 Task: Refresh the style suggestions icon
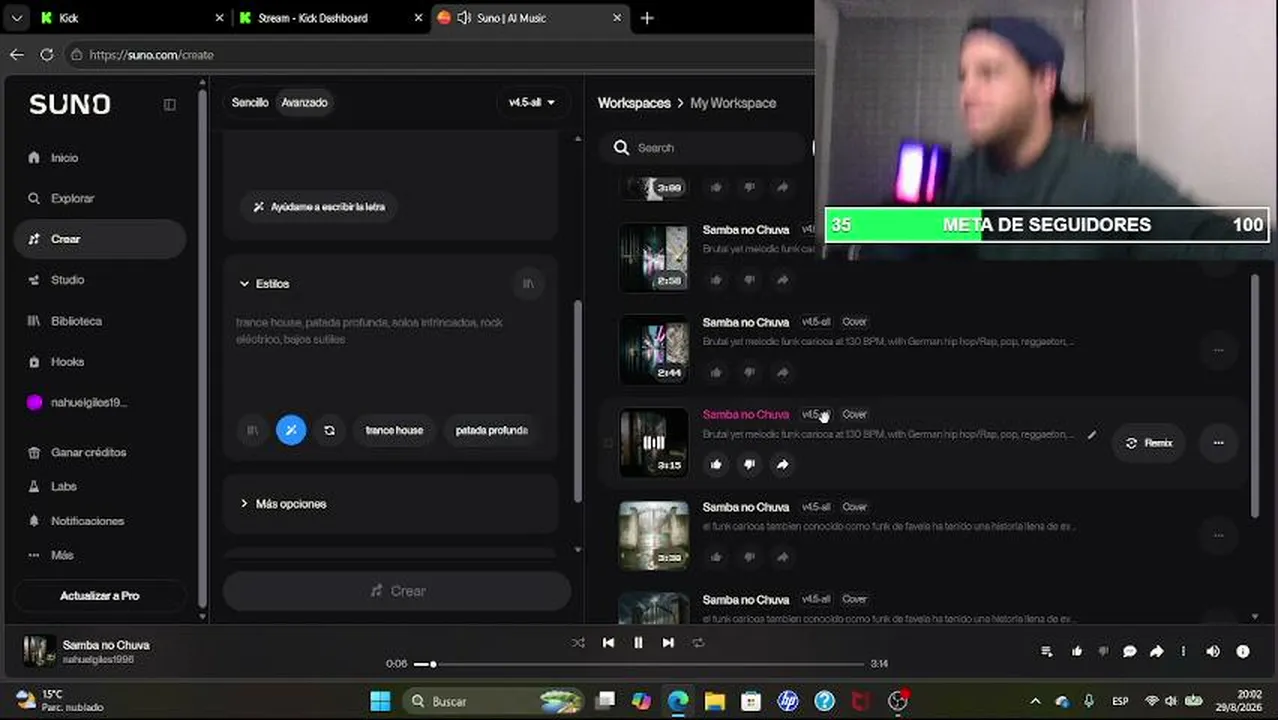(x=329, y=430)
